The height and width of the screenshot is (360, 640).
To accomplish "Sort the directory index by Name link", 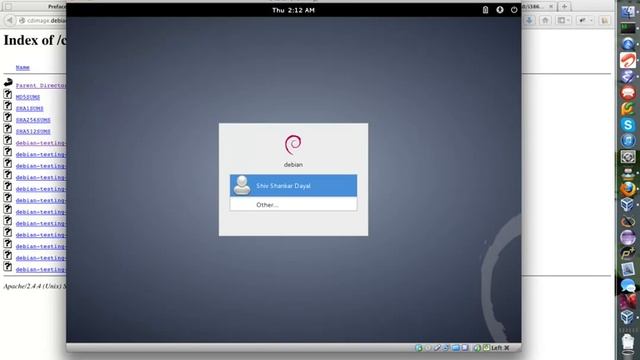I will tap(23, 67).
